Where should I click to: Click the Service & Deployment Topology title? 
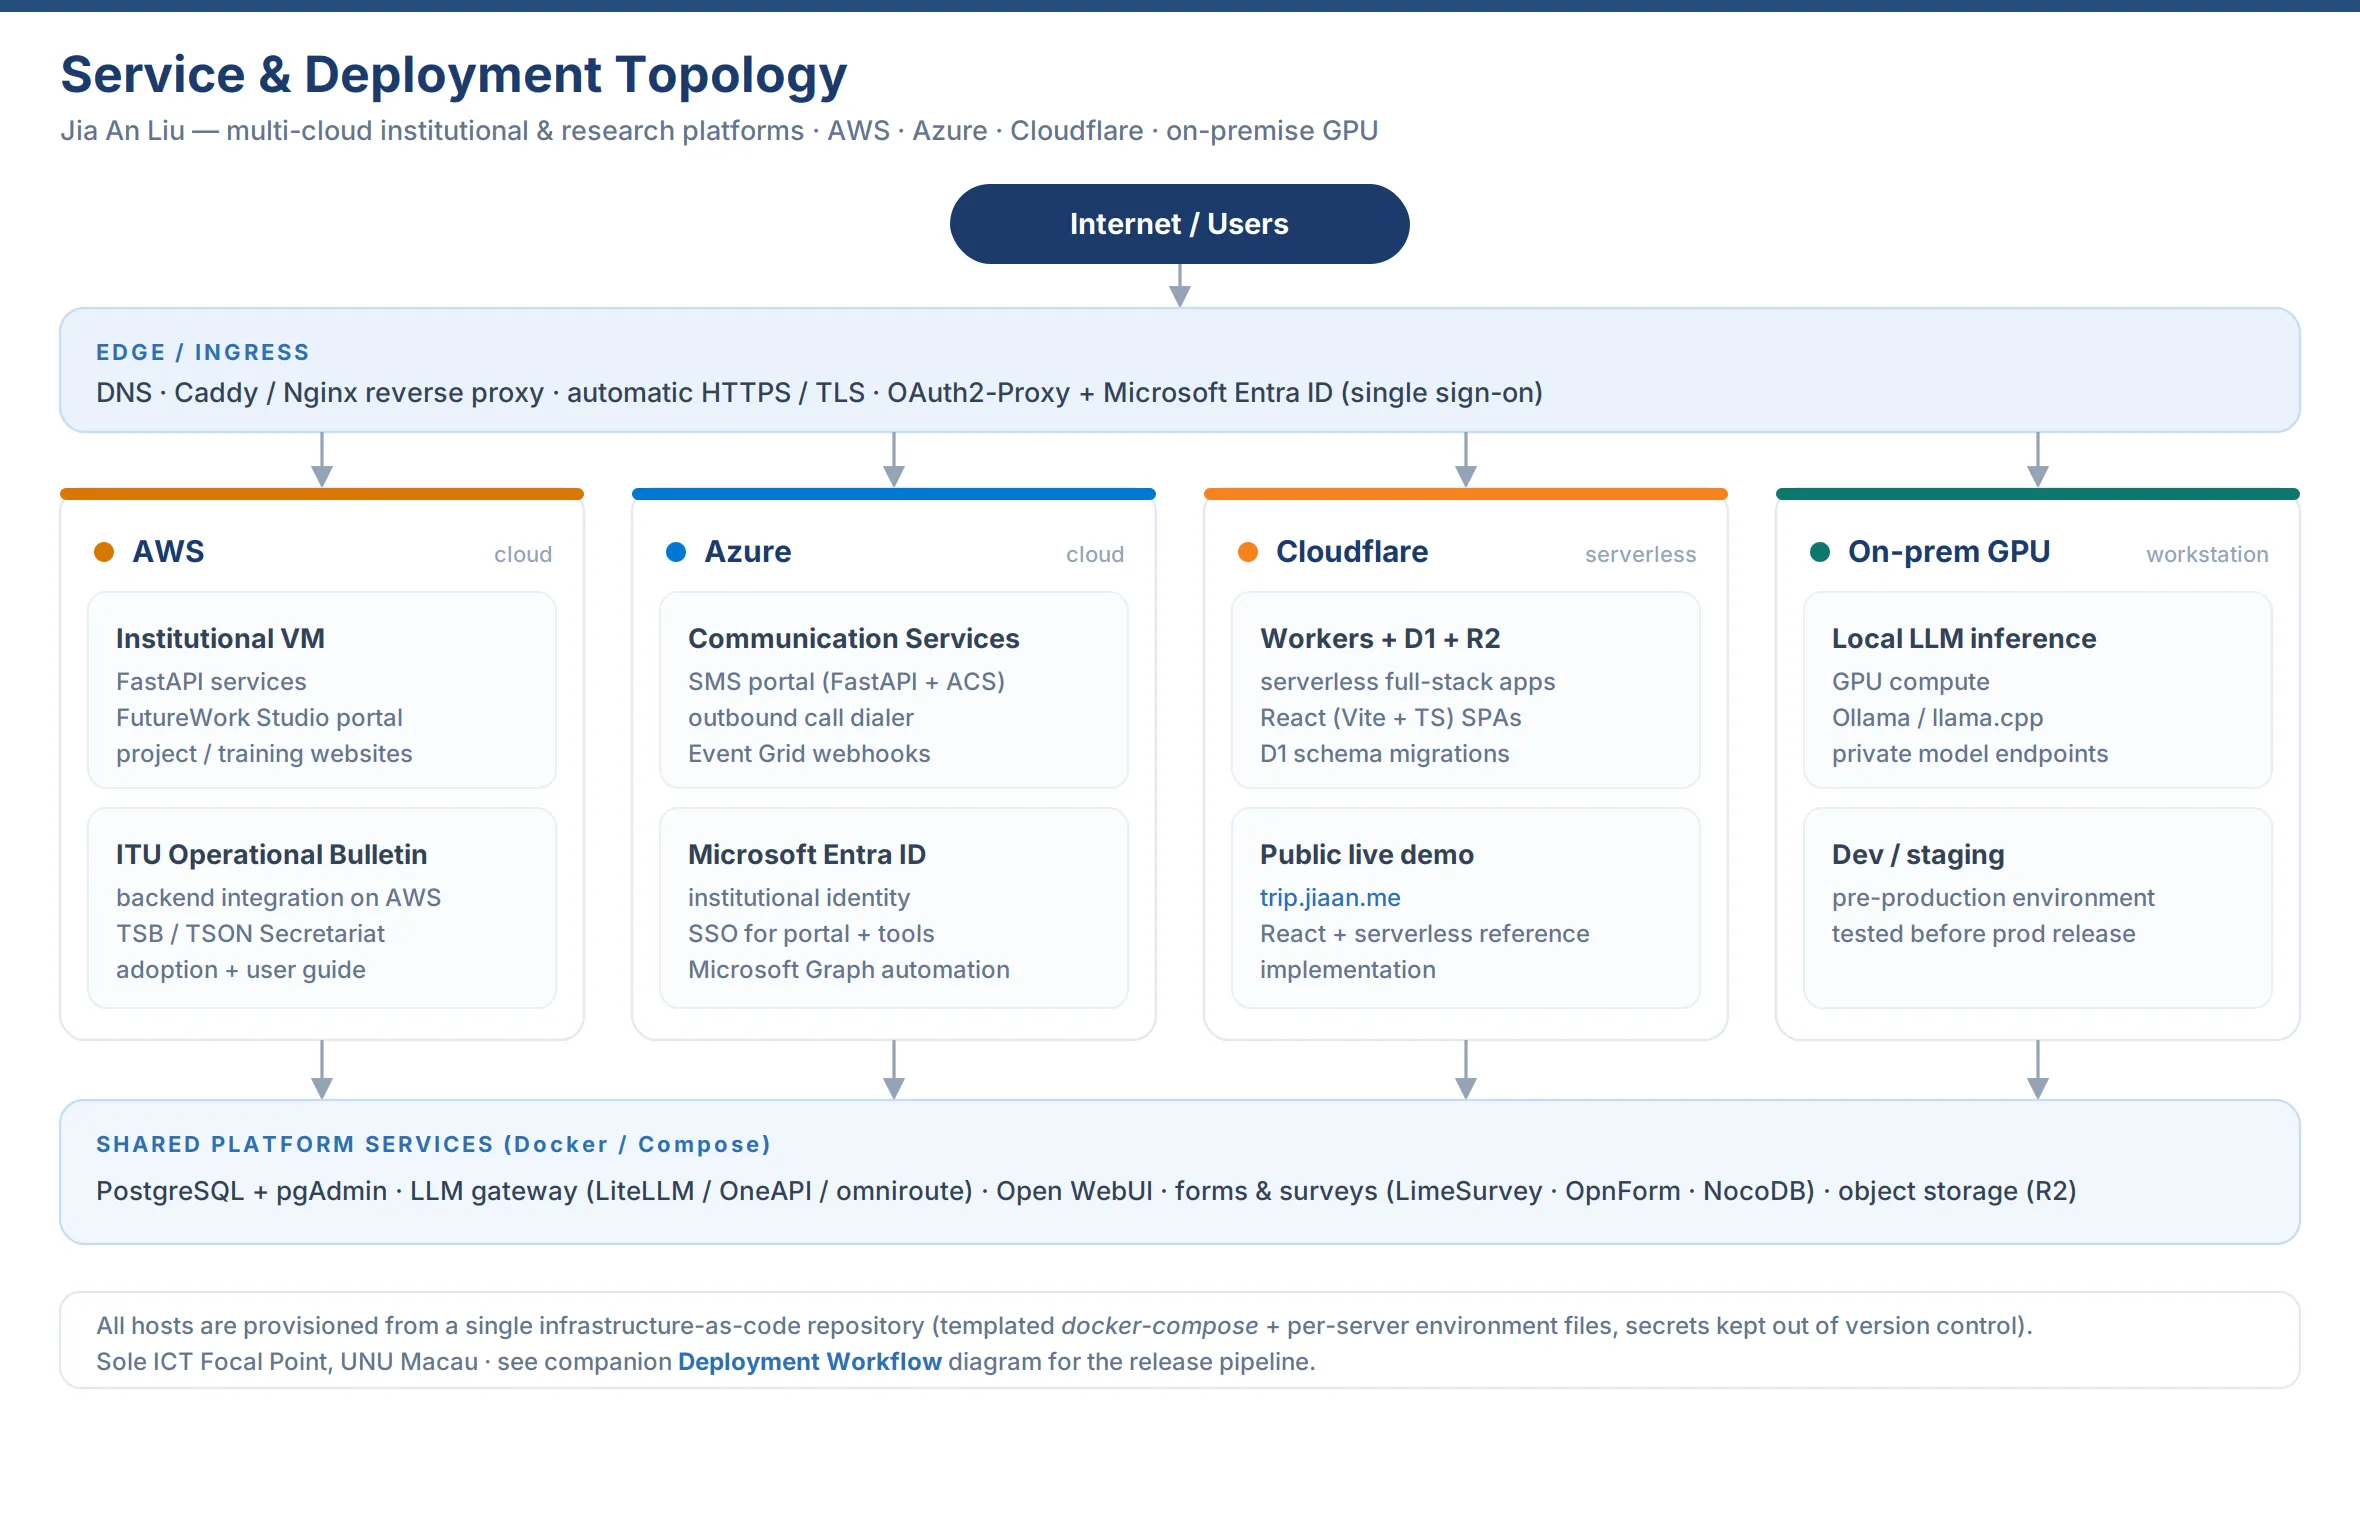454,75
